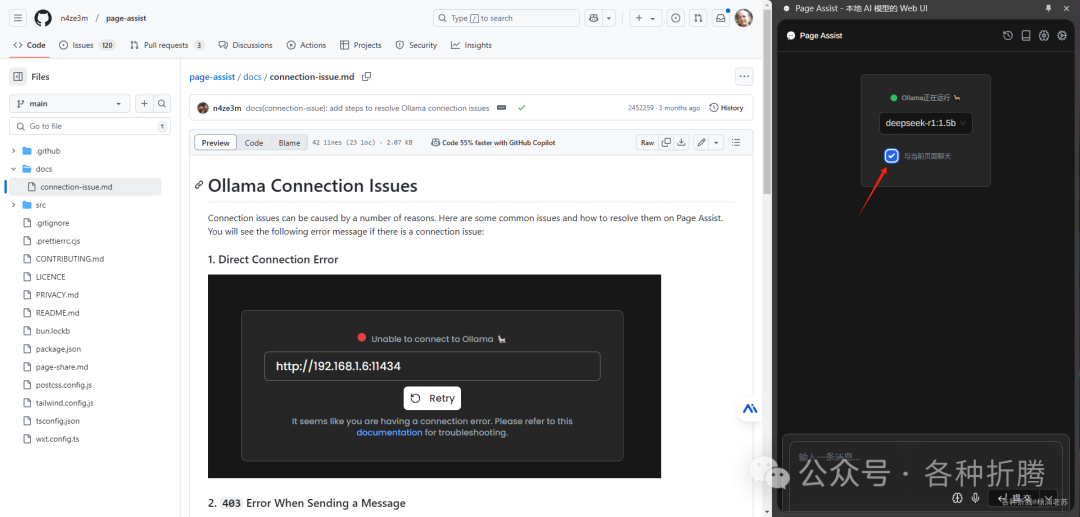1080x517 pixels.
Task: Open the Actions tab
Action: 307,45
